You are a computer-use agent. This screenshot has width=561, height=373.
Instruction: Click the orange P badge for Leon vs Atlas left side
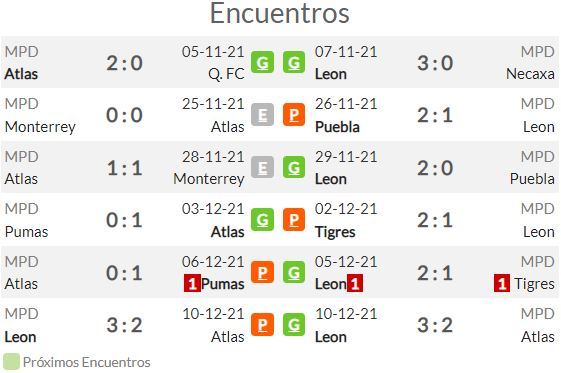click(262, 325)
